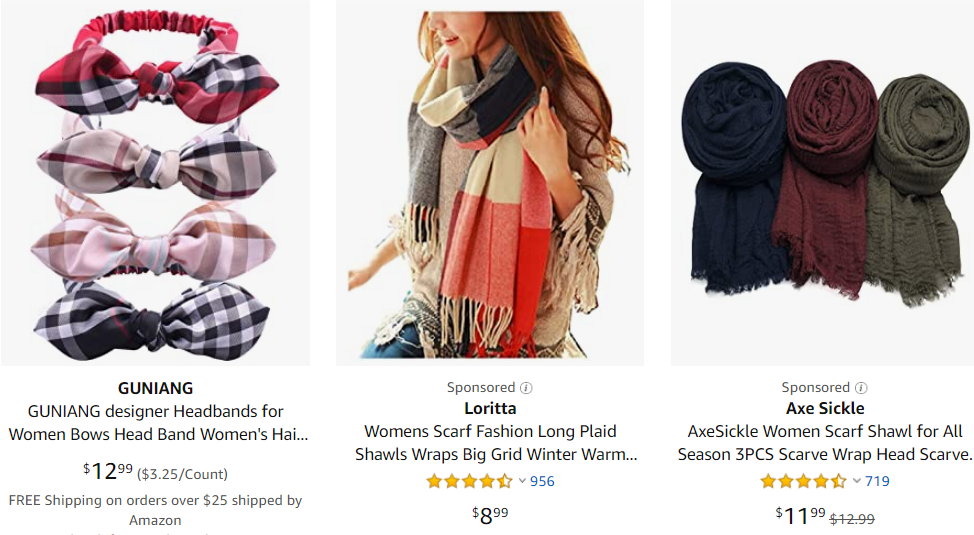Open the GUNIANG designer Headbands product title

click(x=155, y=423)
